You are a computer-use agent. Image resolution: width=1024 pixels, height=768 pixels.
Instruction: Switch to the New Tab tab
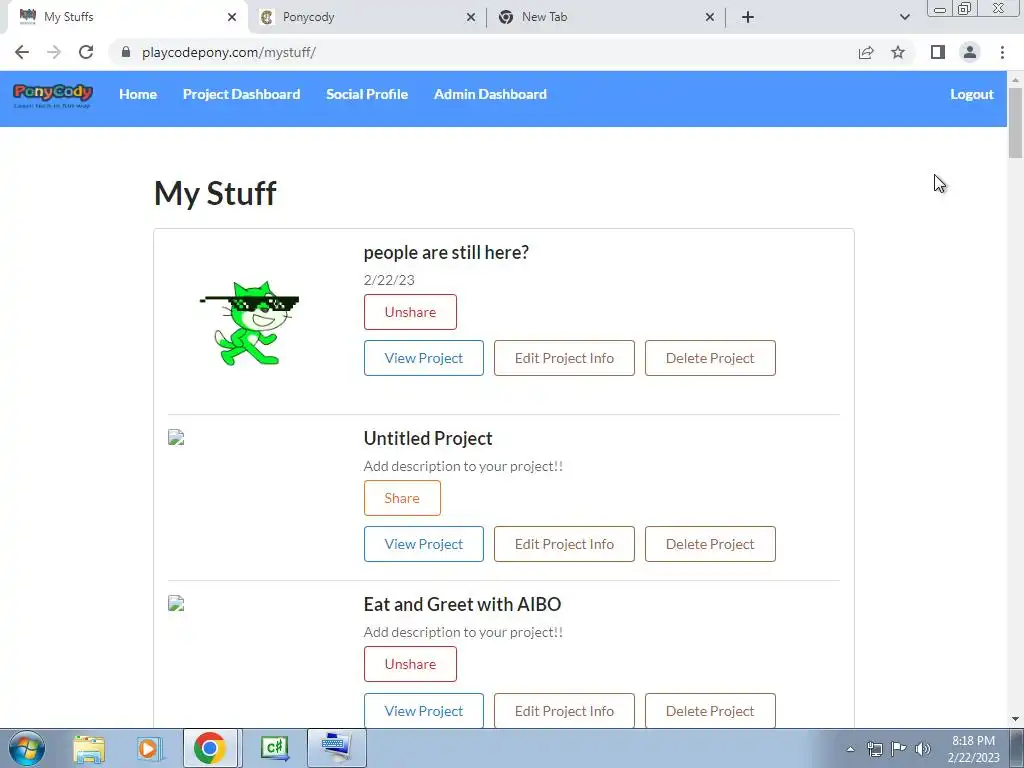(x=606, y=17)
